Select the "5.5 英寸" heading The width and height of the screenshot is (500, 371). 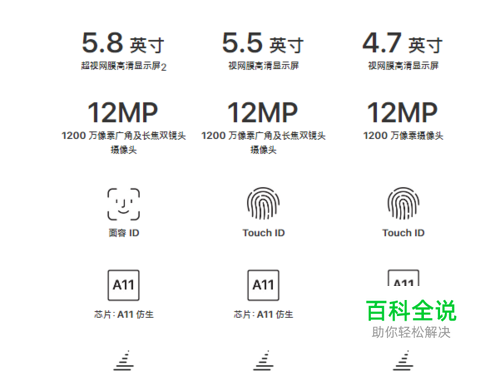[x=263, y=43]
